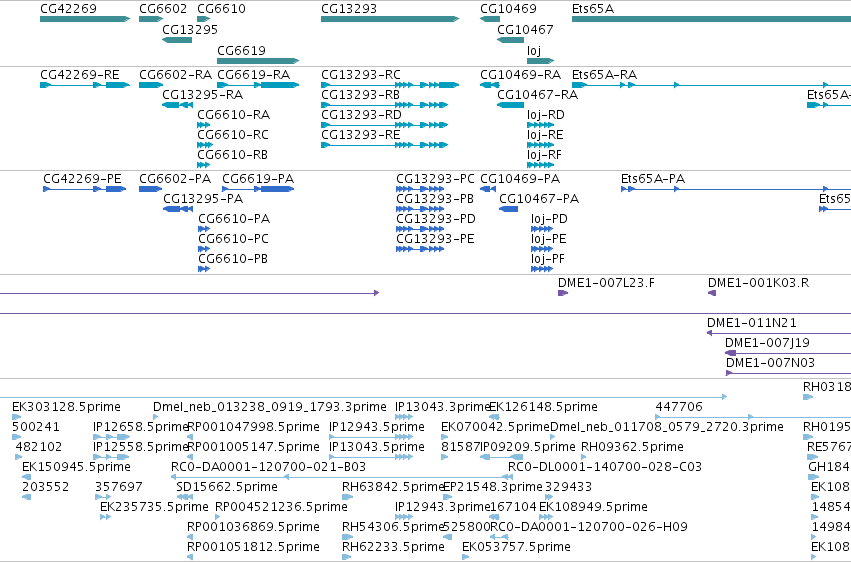Screen dimensions: 851x562
Task: Select the CG6619 gene label
Action: click(242, 50)
